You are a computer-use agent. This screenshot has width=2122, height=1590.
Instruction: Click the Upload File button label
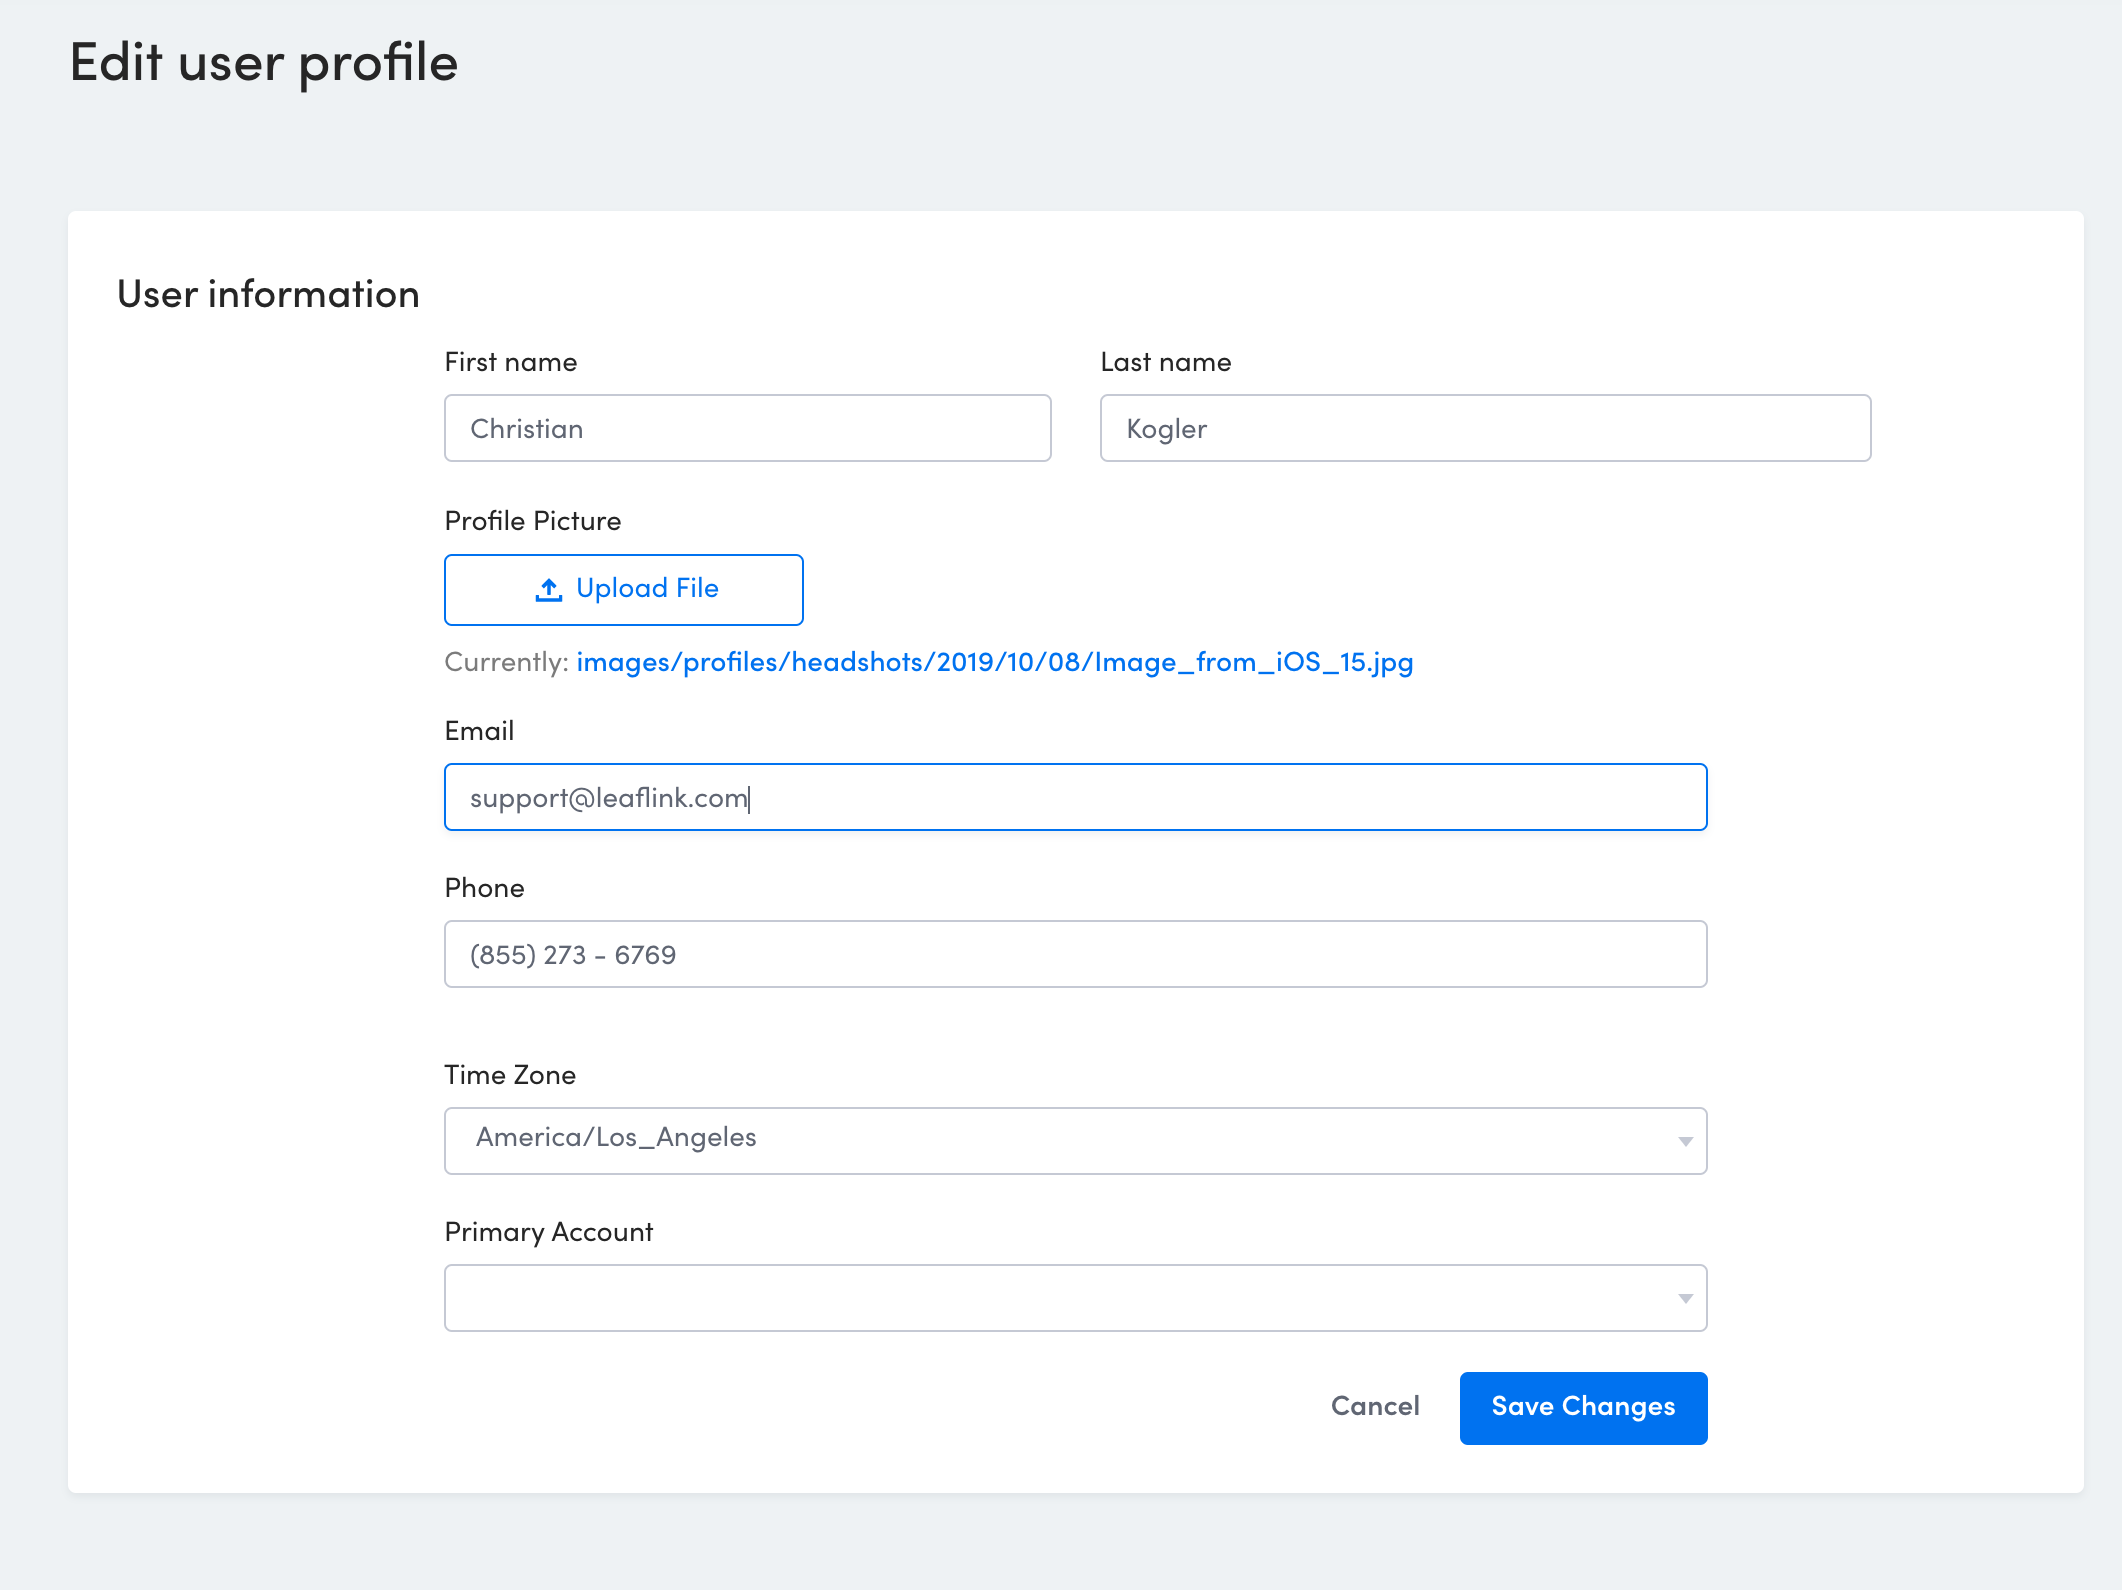point(647,589)
